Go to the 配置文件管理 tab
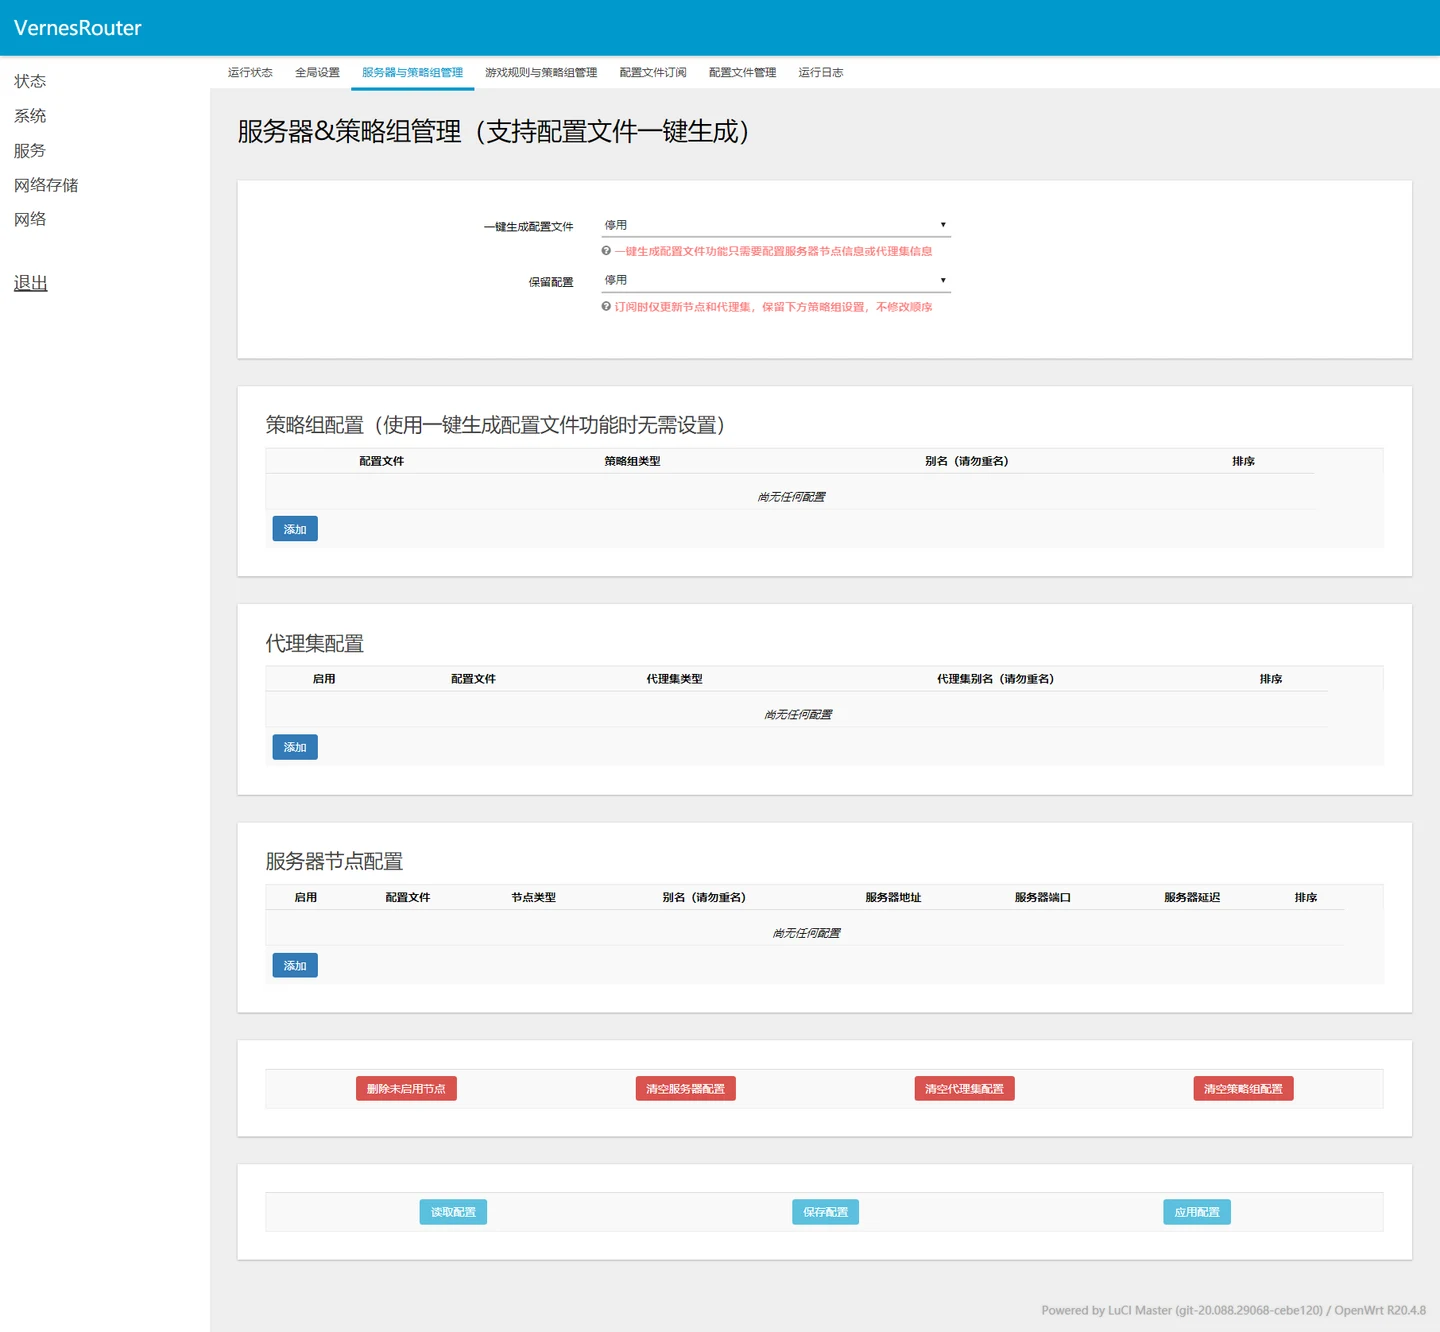This screenshot has width=1440, height=1332. [x=742, y=72]
